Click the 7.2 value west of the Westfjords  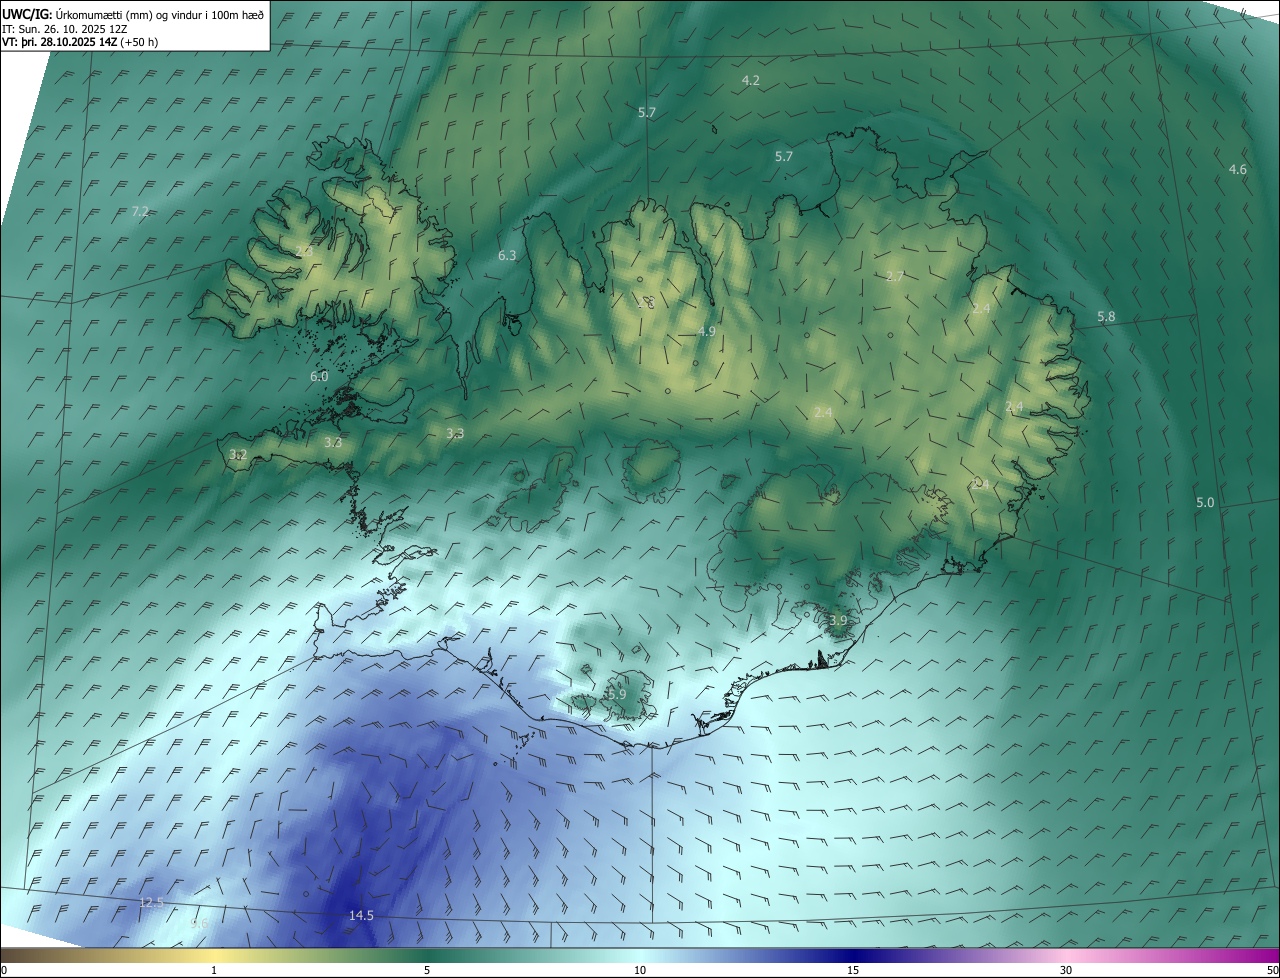tap(140, 212)
